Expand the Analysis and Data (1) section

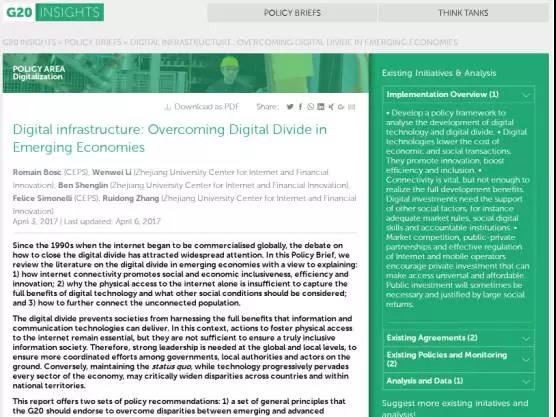tap(458, 381)
